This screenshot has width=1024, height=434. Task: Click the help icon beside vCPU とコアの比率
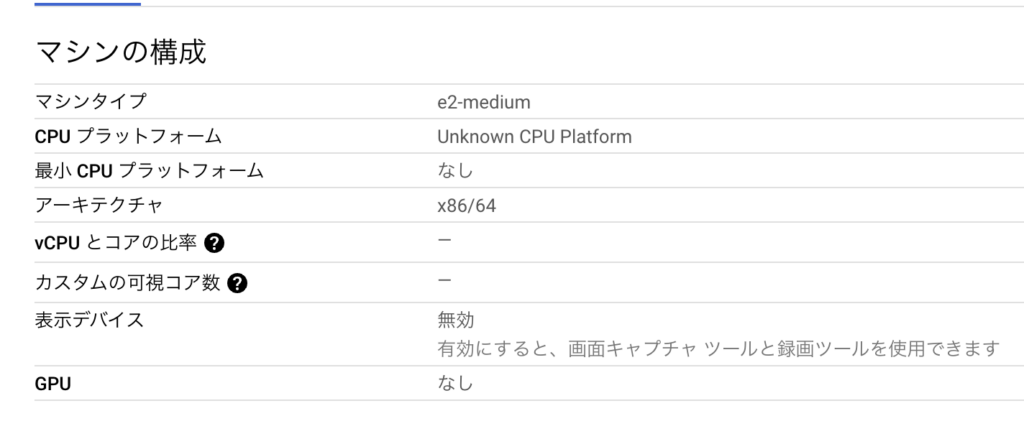(x=214, y=243)
